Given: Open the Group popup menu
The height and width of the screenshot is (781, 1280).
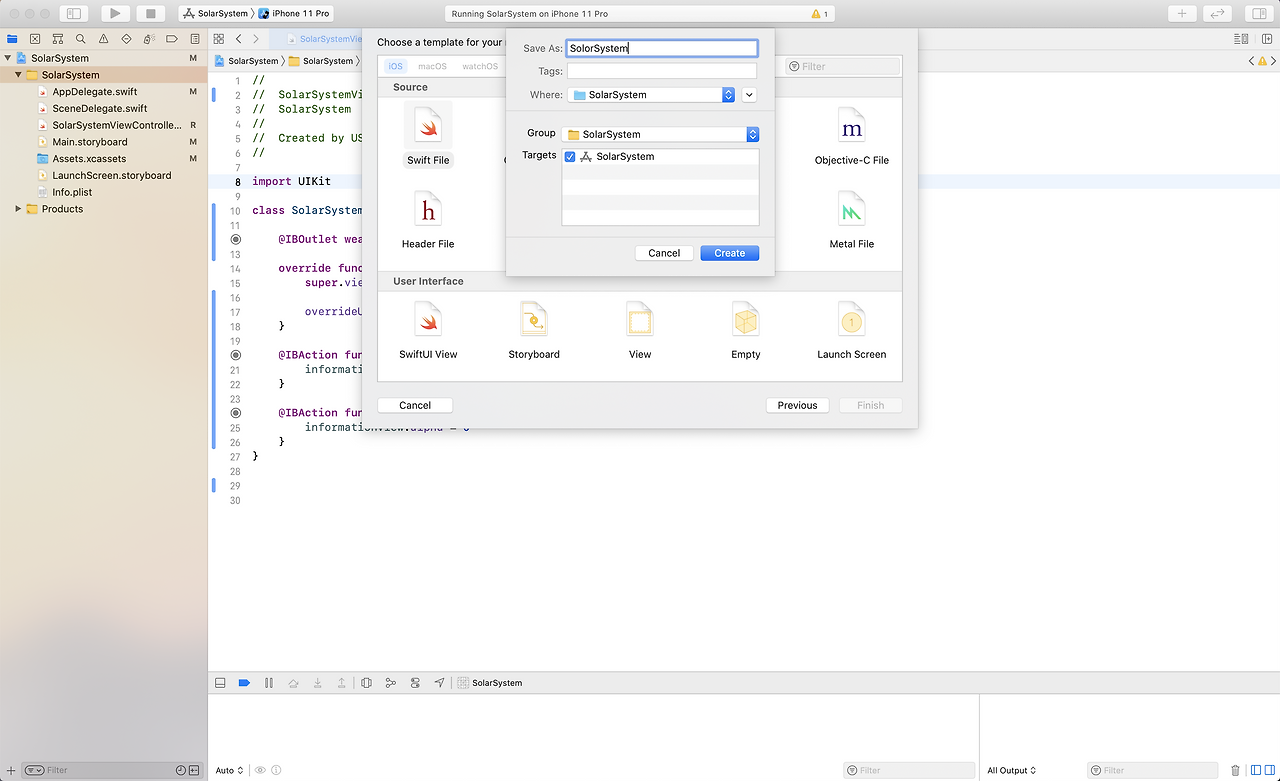Looking at the screenshot, I should click(660, 134).
